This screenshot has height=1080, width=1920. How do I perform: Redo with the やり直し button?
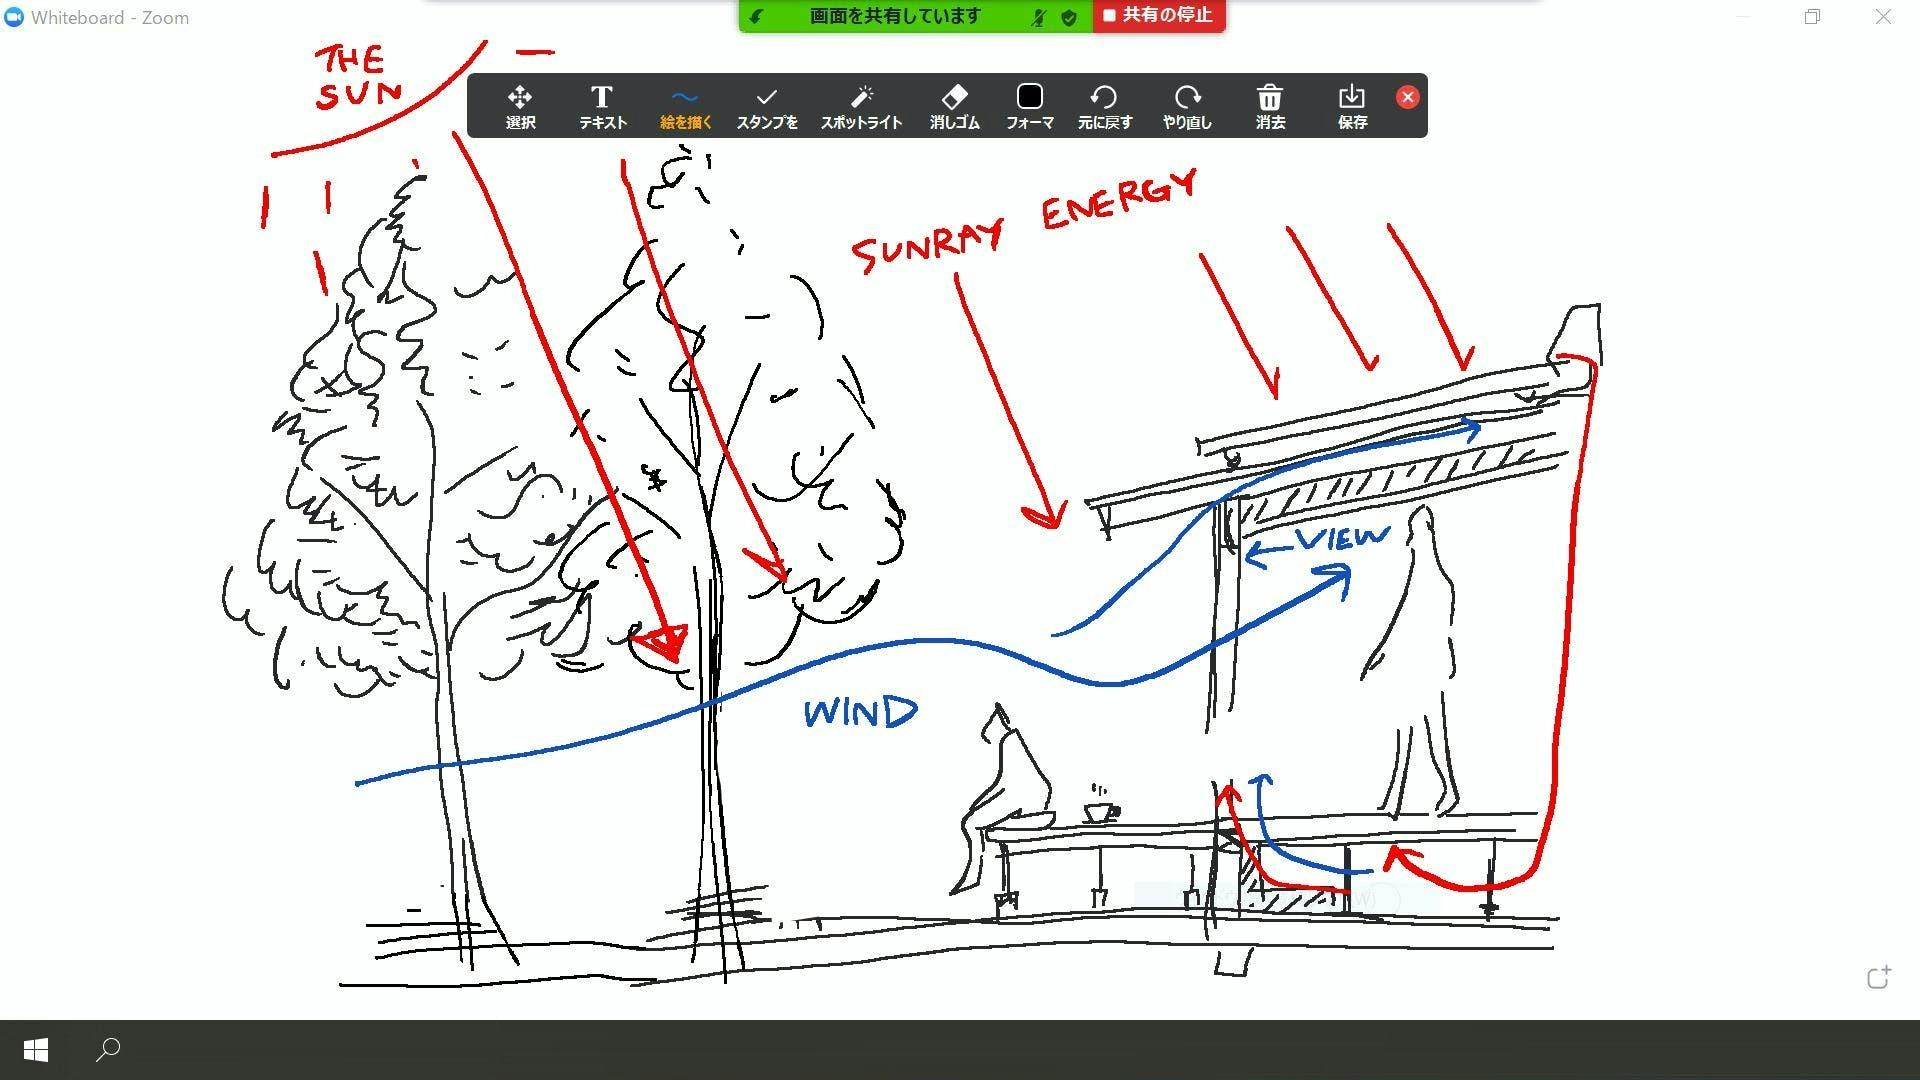[x=1187, y=106]
